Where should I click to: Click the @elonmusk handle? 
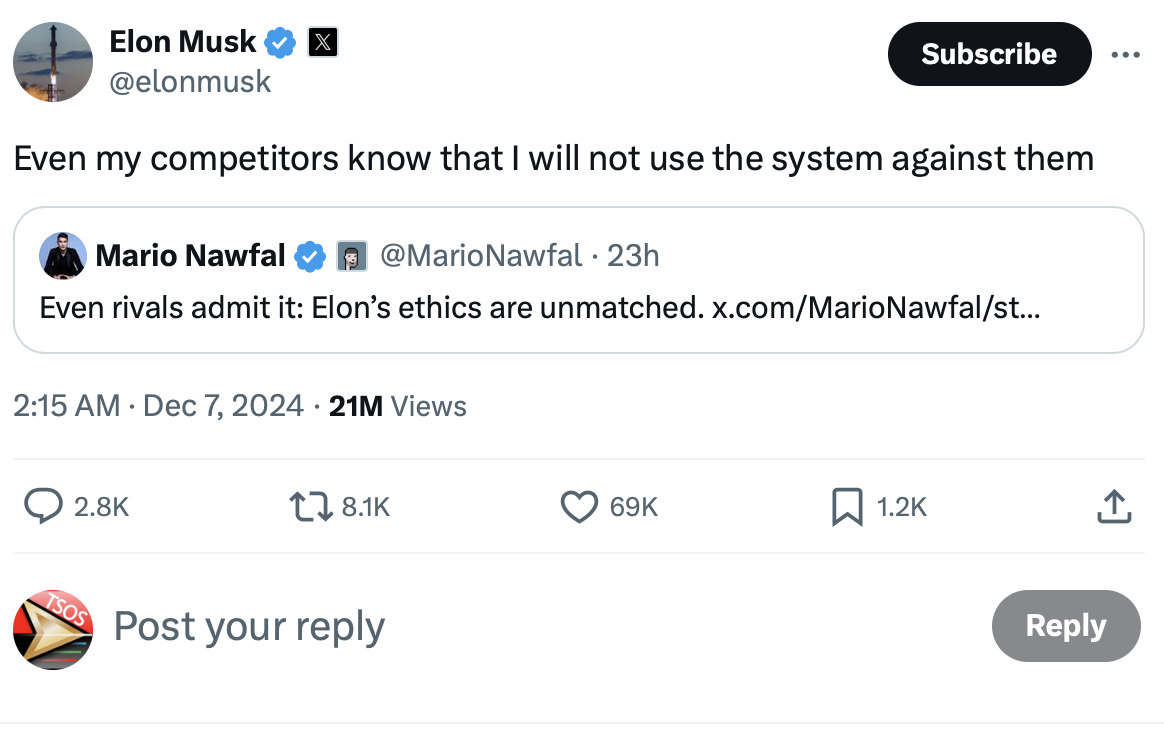190,81
